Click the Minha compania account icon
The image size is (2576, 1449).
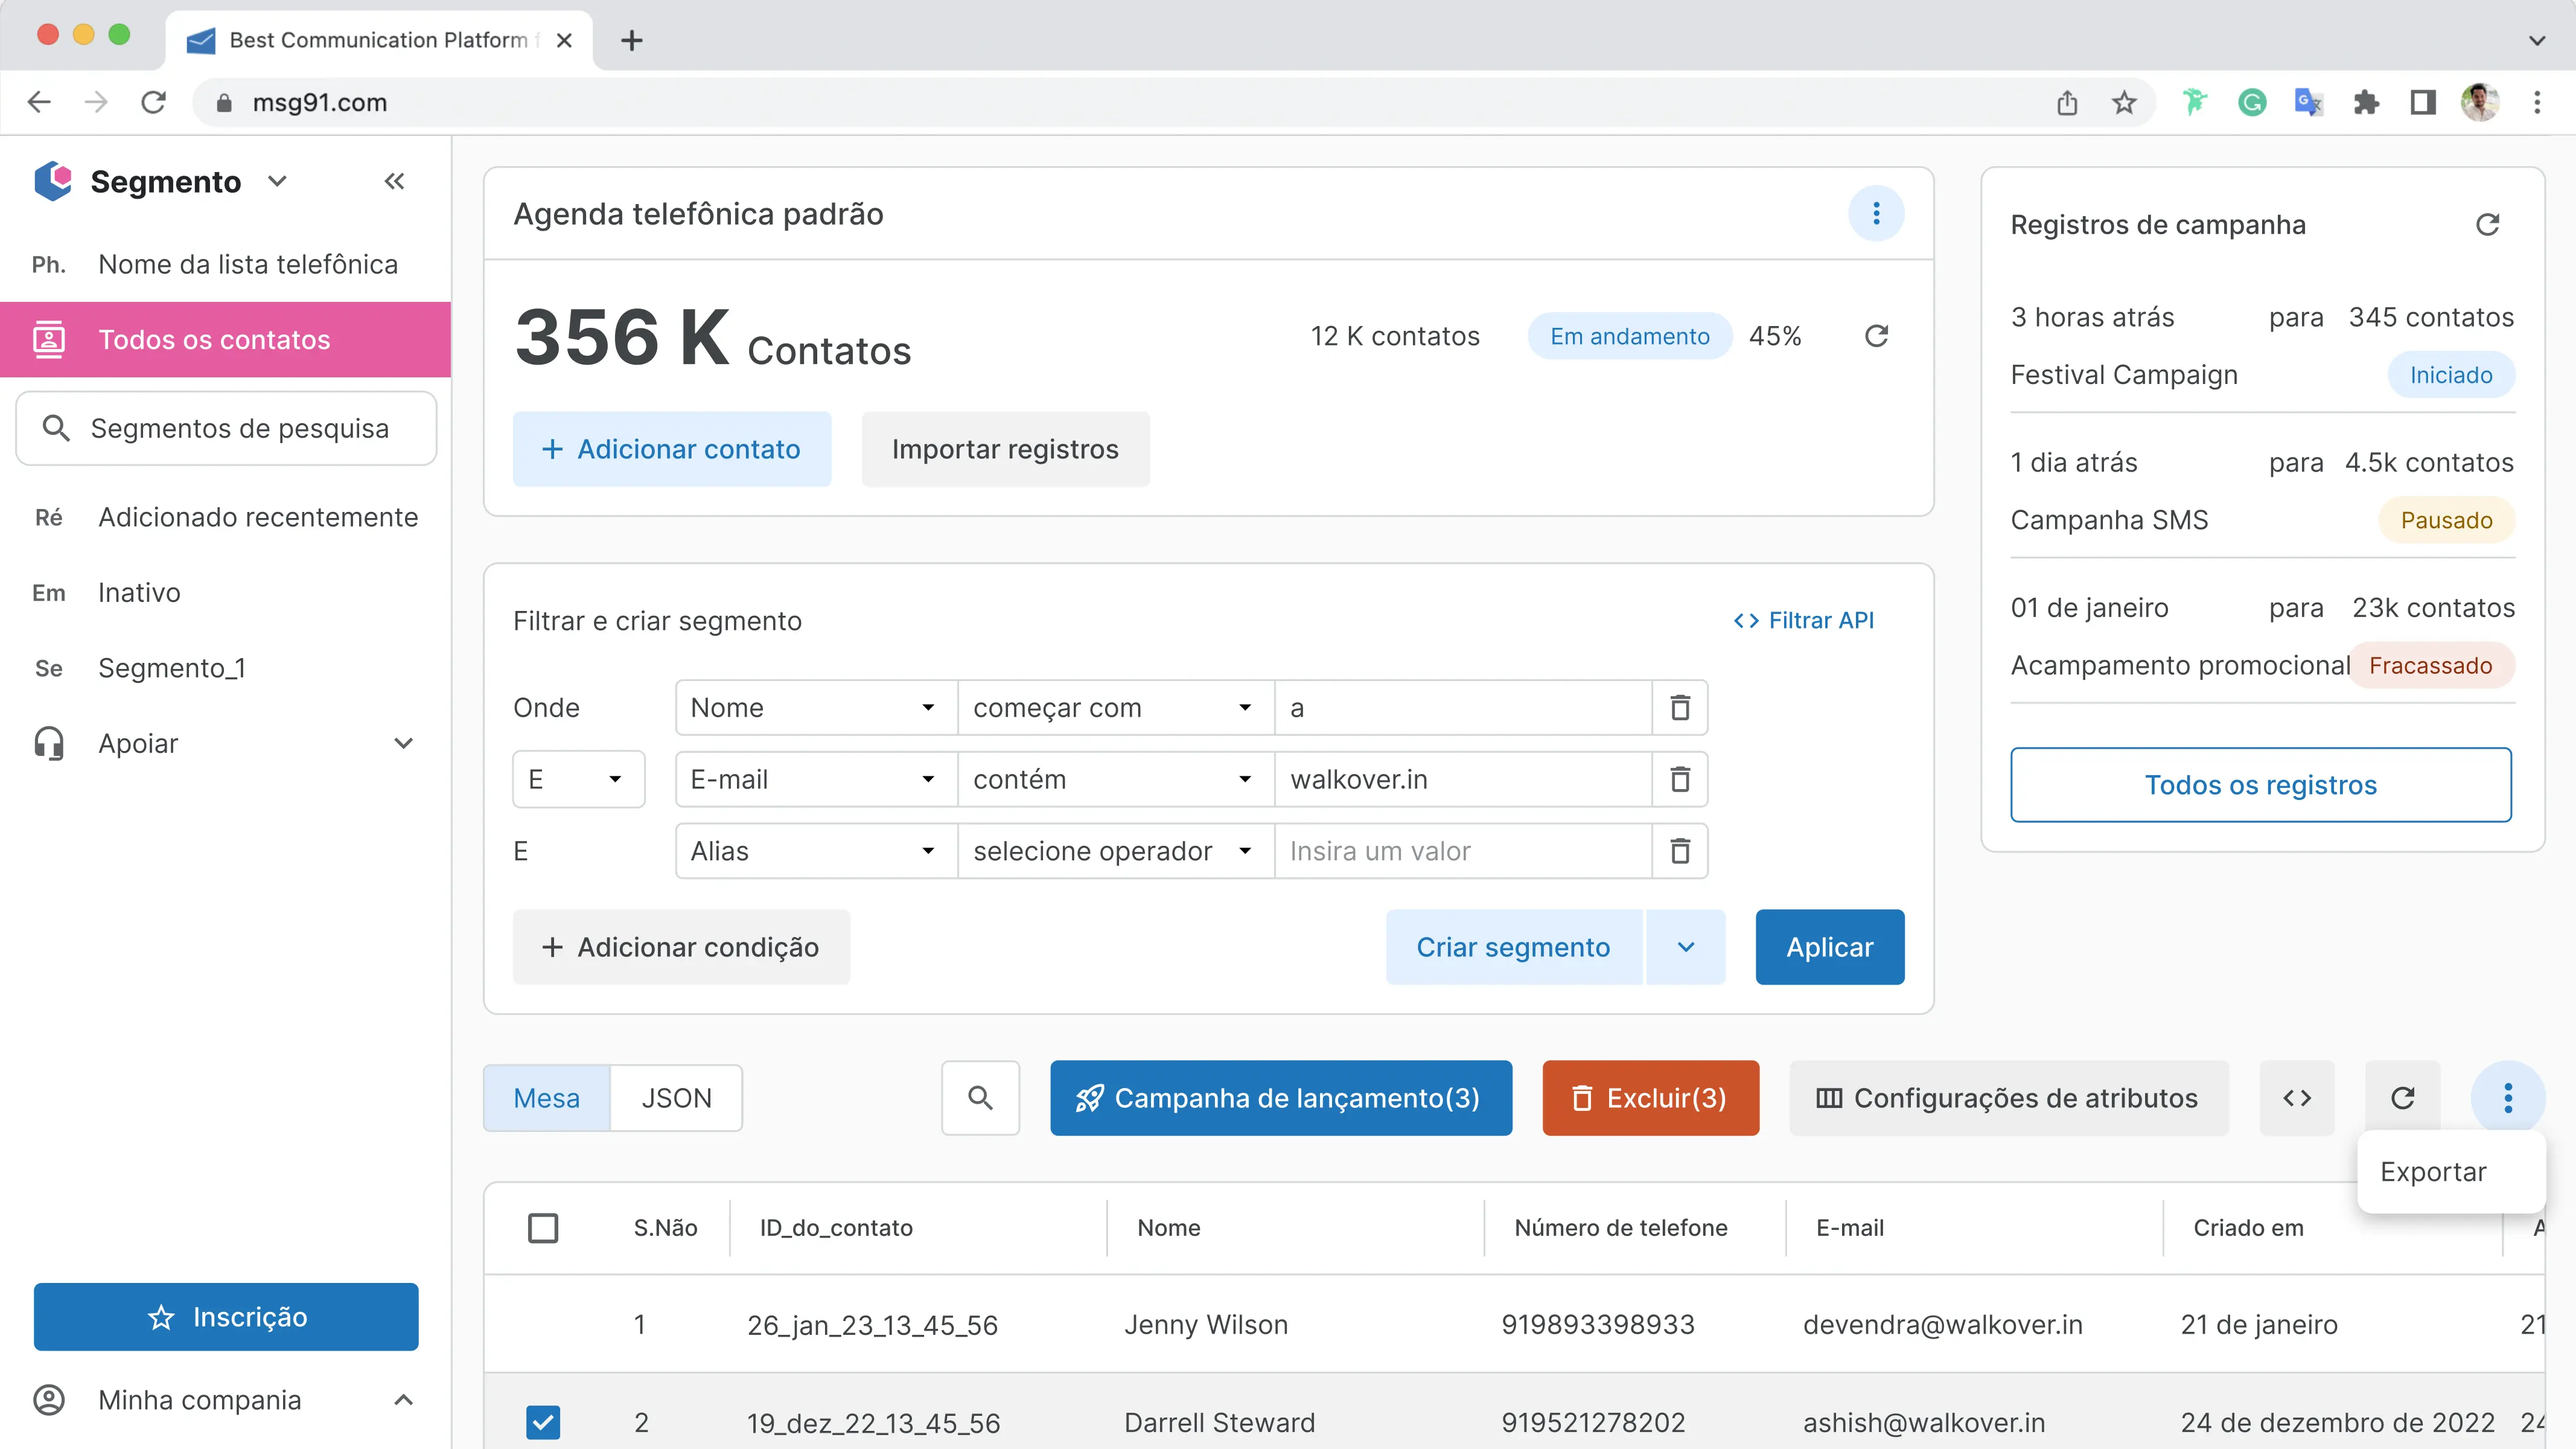click(49, 1399)
